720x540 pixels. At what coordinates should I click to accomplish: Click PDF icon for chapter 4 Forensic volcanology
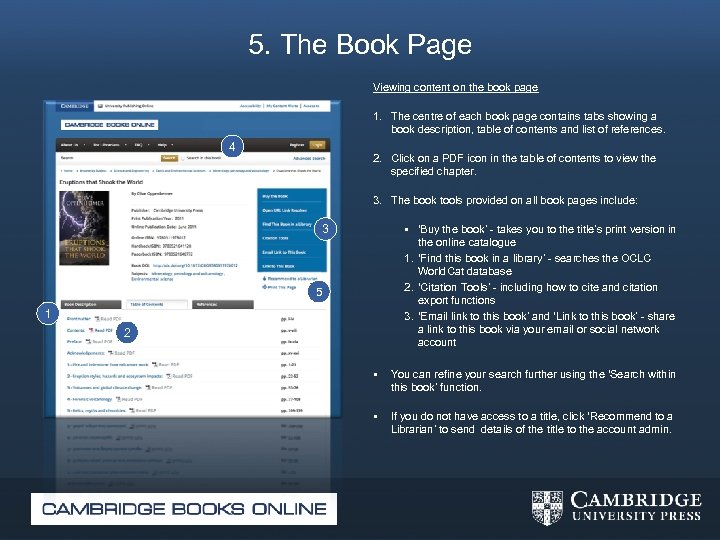(x=118, y=399)
